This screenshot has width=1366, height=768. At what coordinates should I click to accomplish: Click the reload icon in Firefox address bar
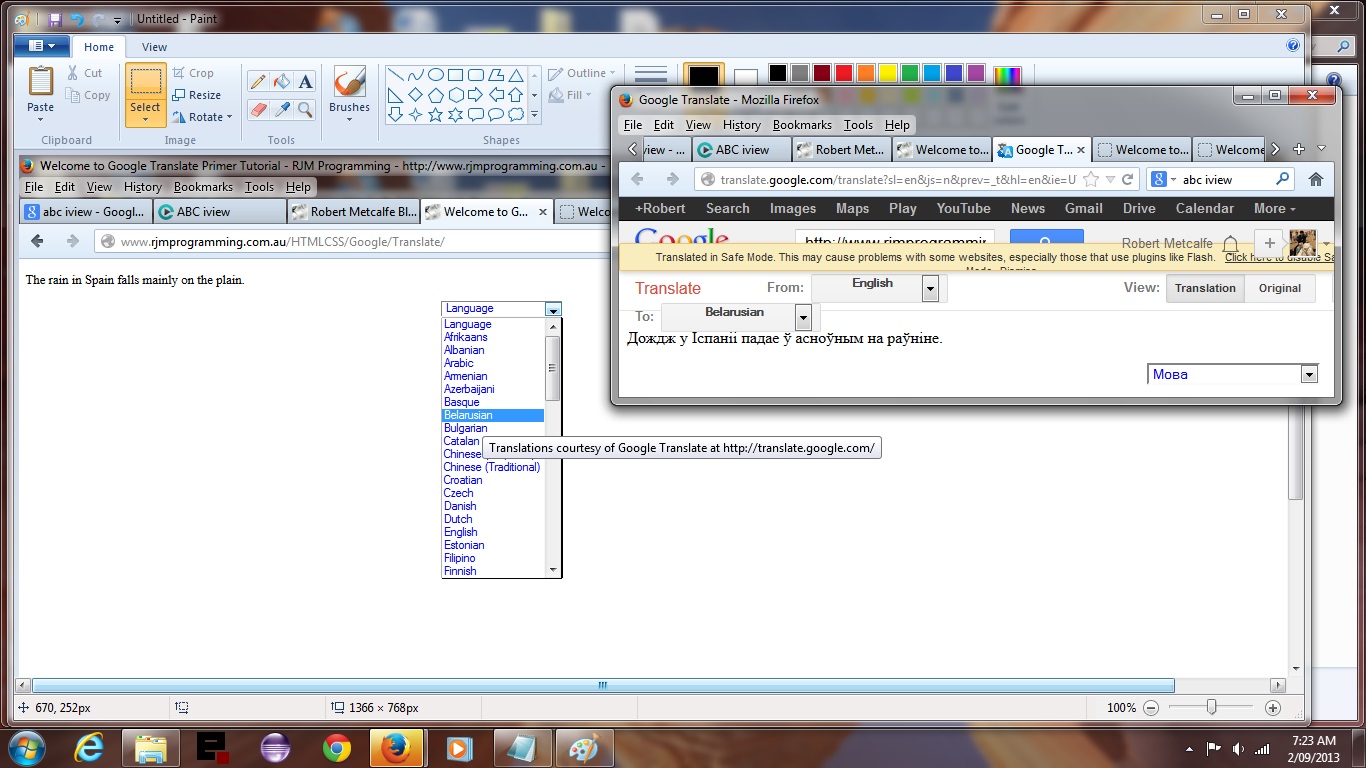tap(1128, 180)
